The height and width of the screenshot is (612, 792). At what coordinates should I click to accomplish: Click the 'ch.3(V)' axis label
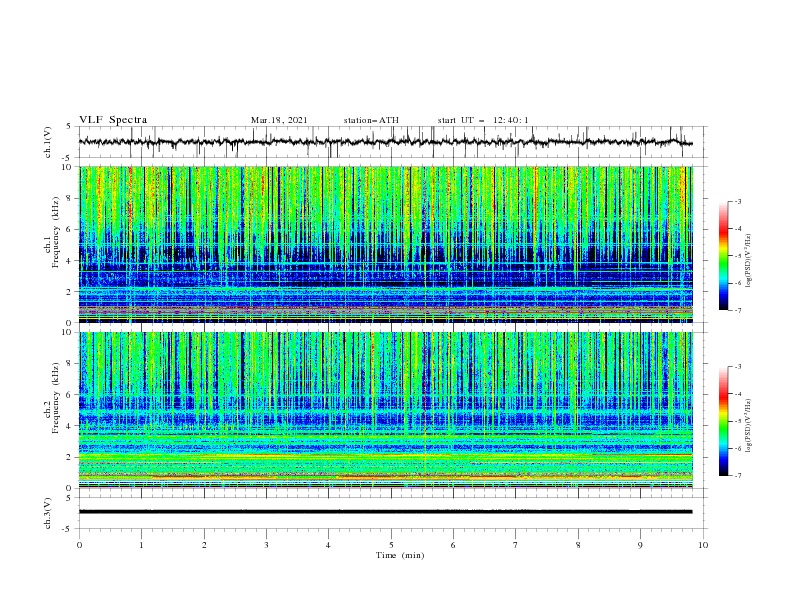click(48, 513)
